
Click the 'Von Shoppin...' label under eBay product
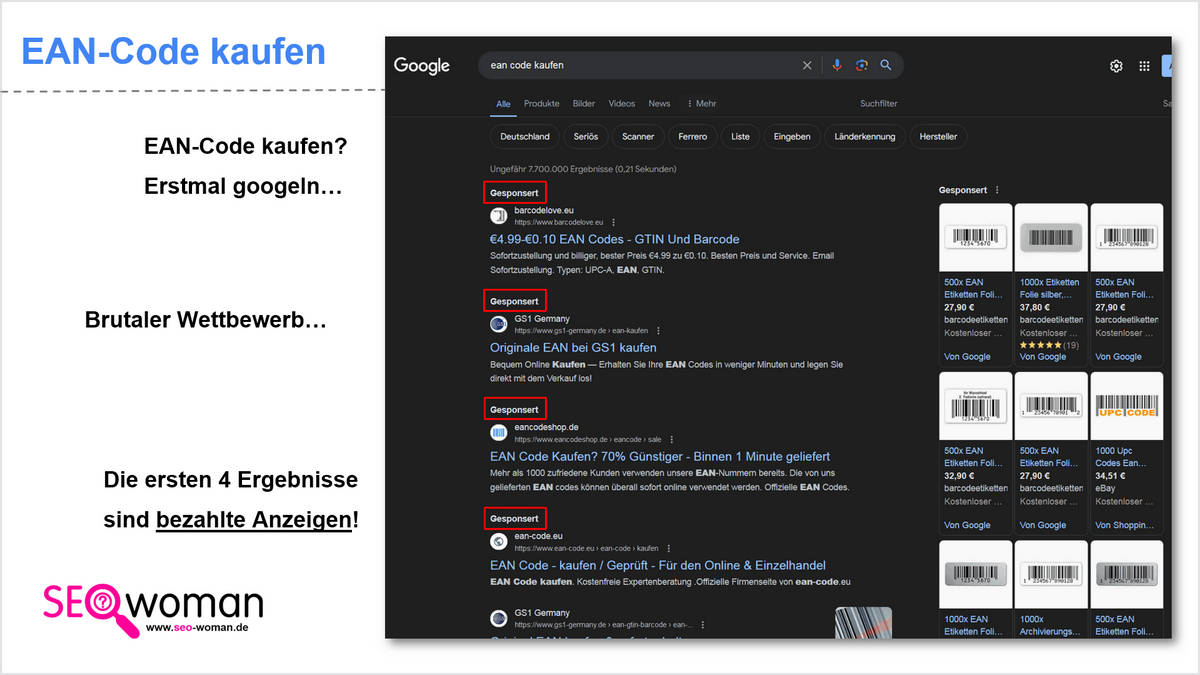1127,525
